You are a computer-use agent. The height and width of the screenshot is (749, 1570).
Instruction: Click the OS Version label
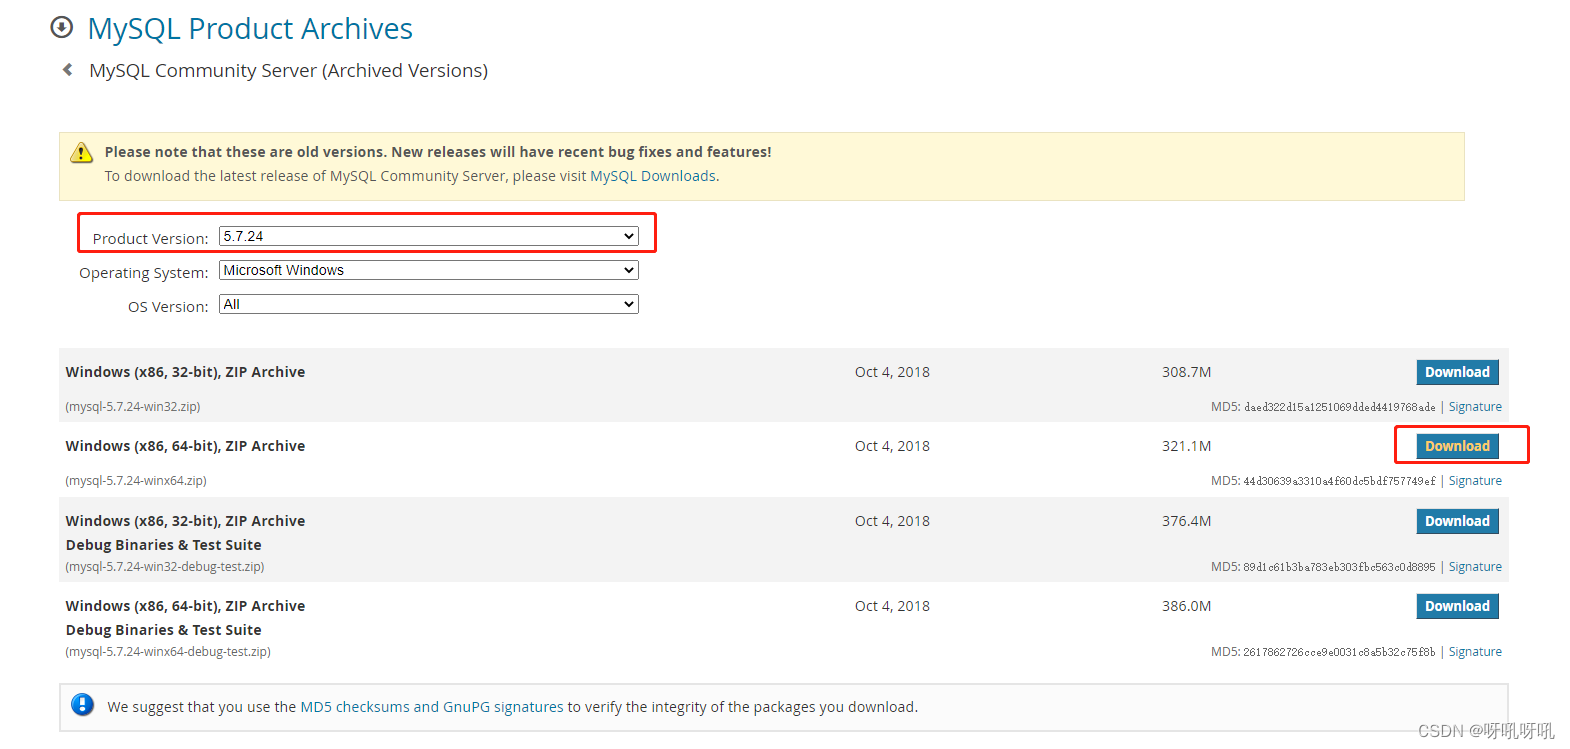[168, 307]
